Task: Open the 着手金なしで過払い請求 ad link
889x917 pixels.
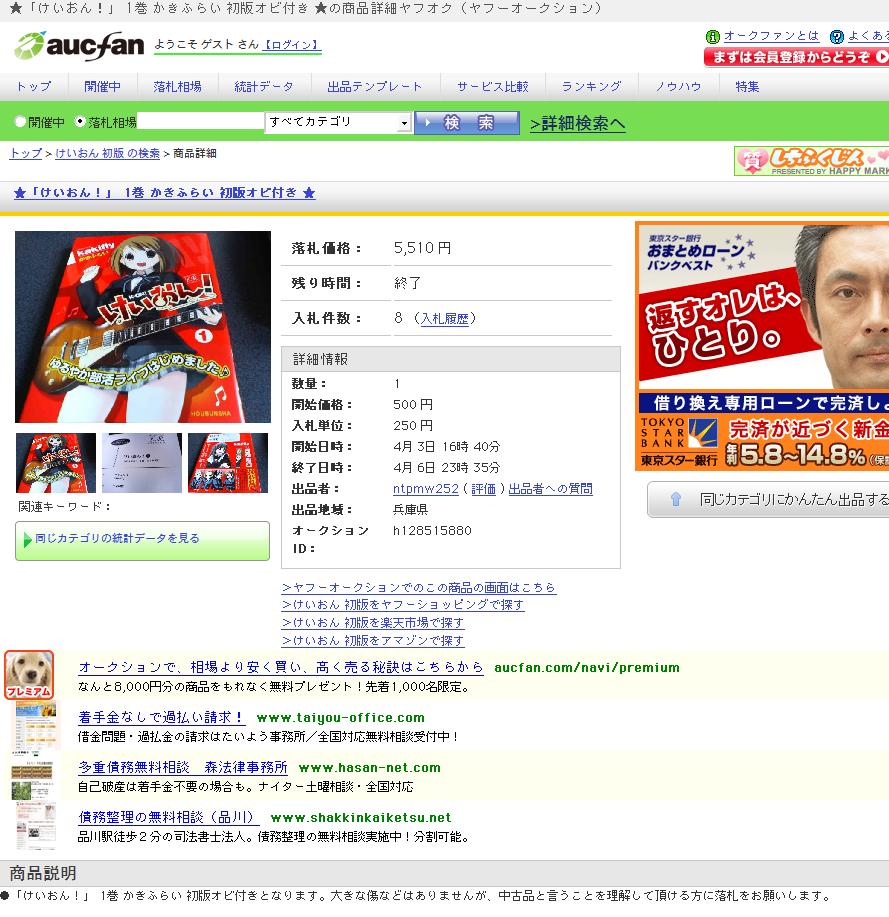Action: [161, 718]
